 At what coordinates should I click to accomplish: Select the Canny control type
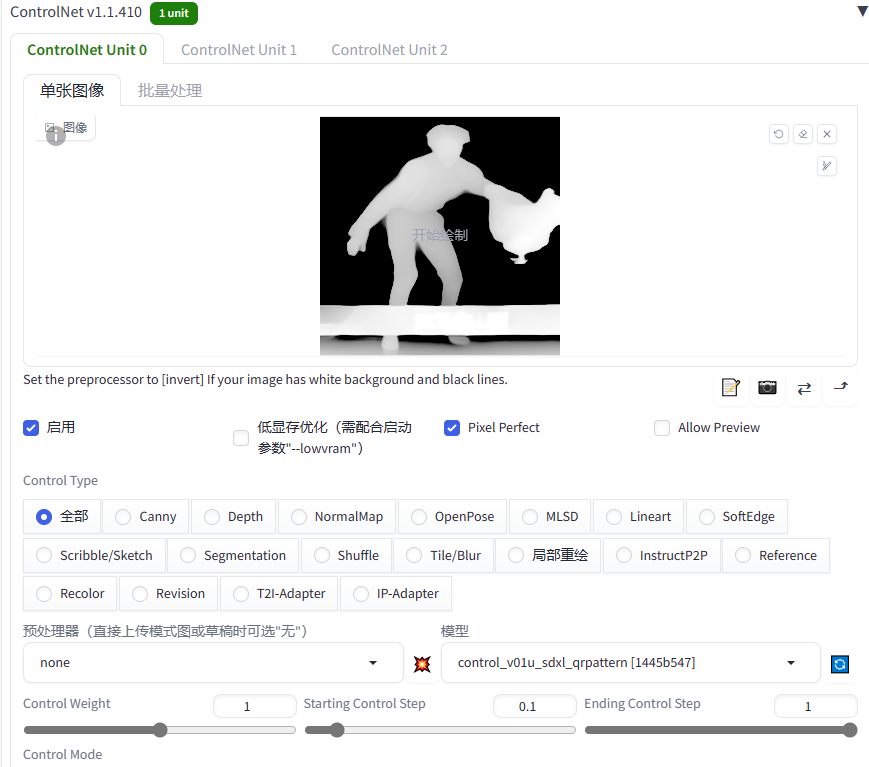[146, 517]
